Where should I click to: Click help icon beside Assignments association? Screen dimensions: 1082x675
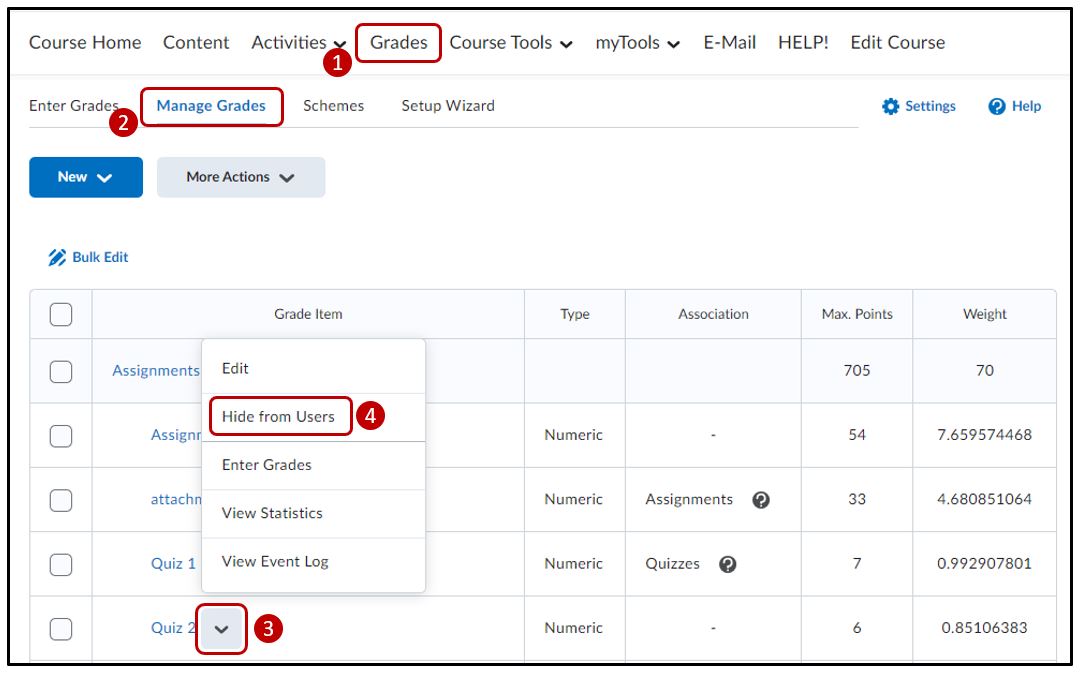click(x=761, y=500)
